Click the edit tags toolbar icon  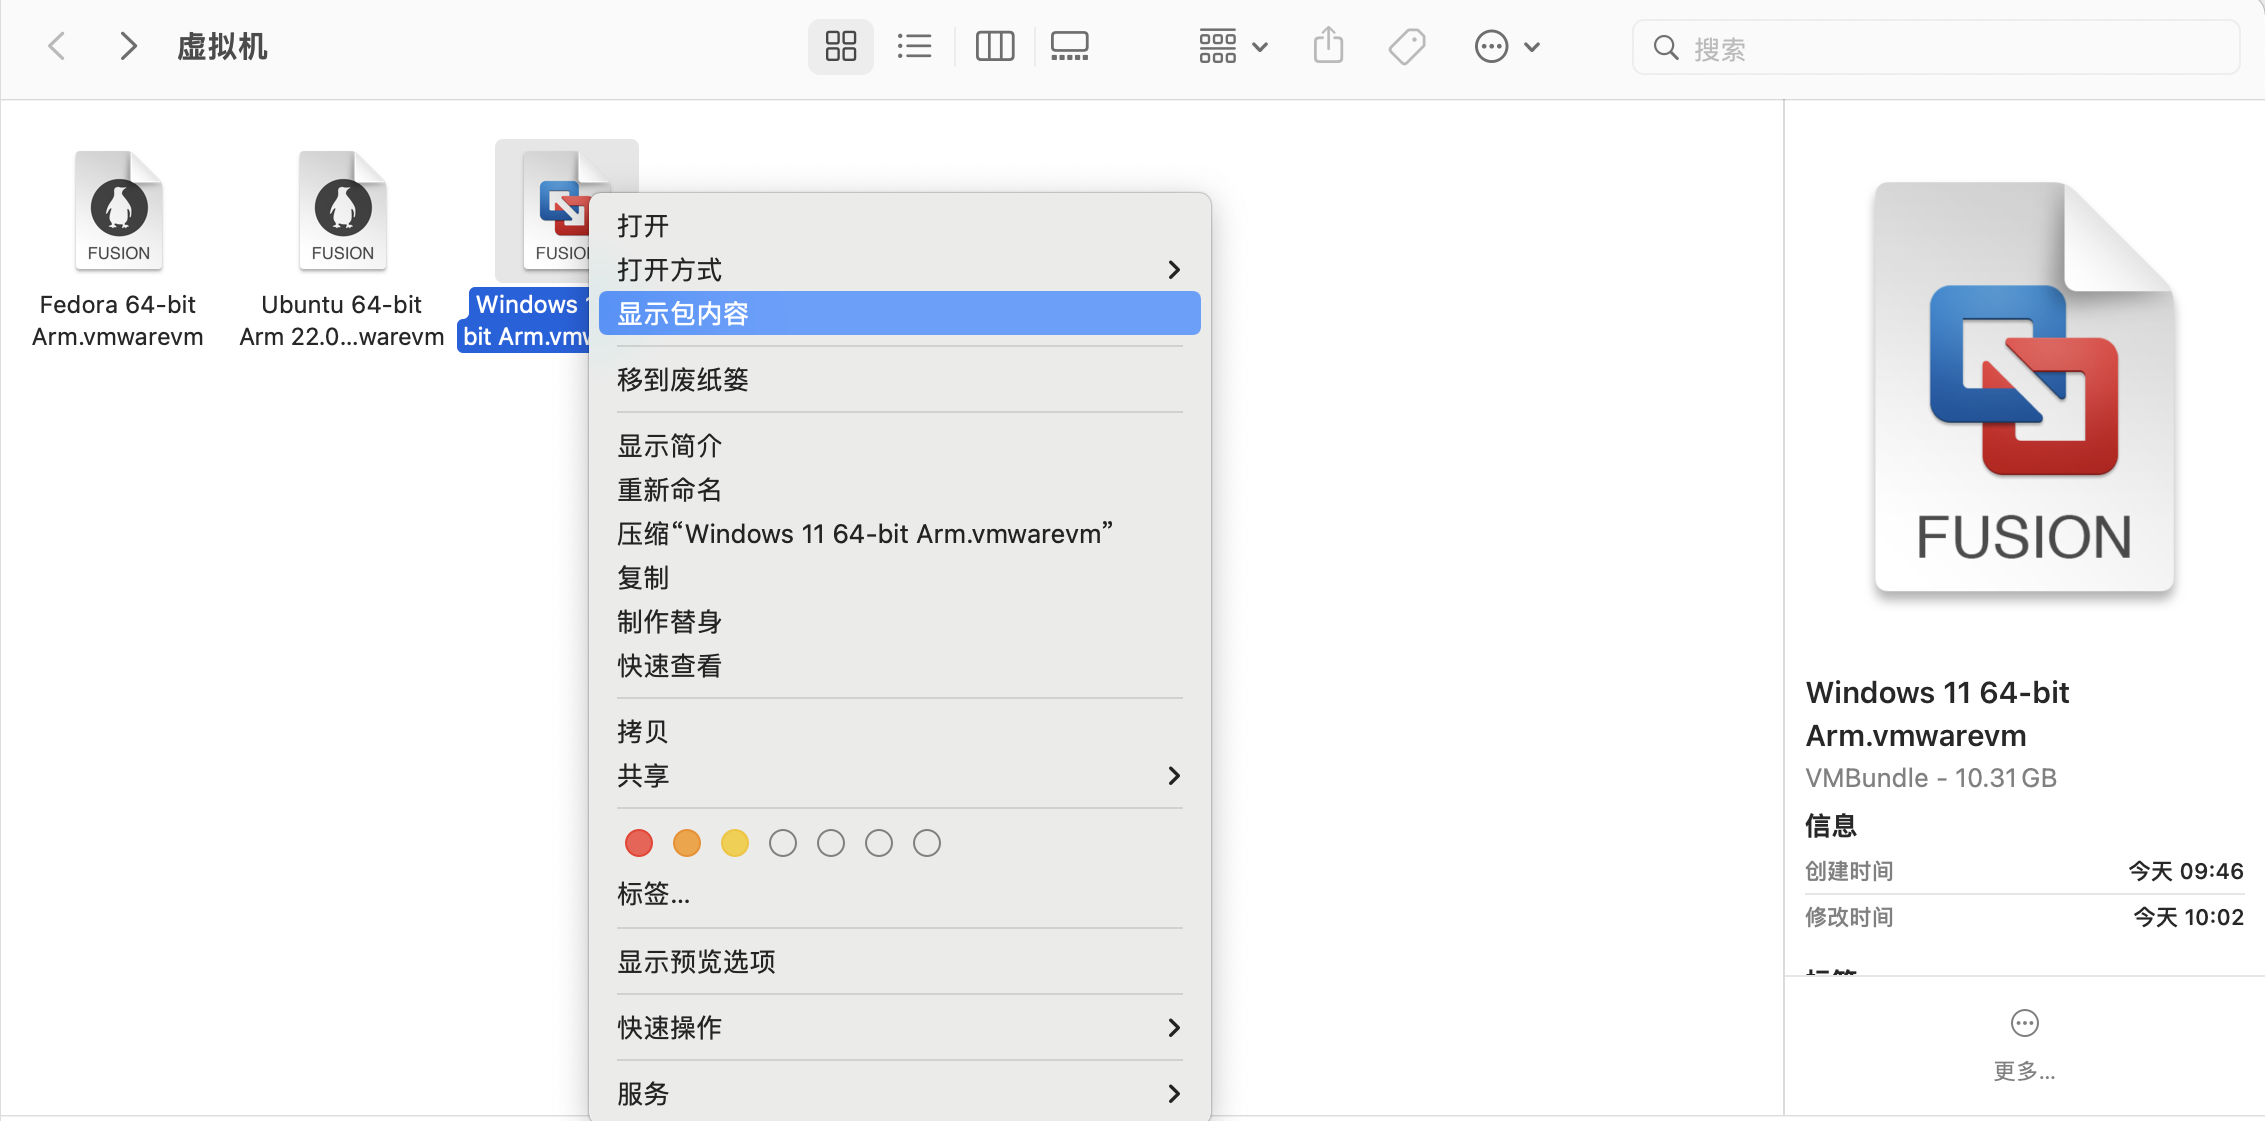1406,46
